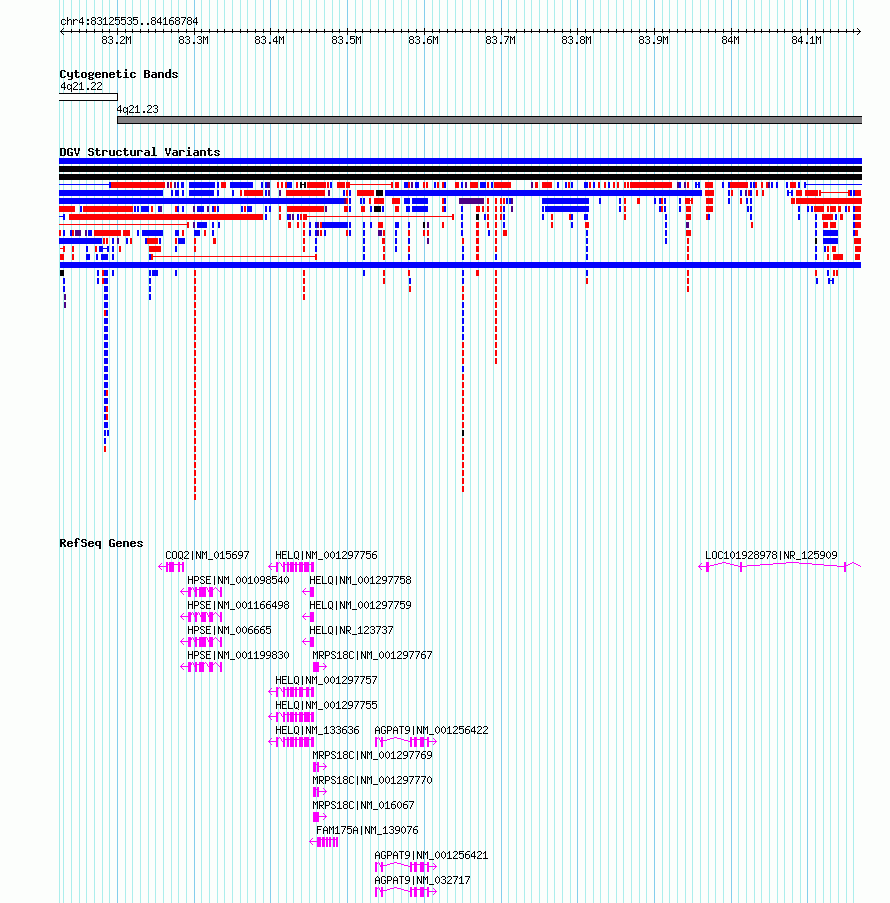Select the magenta gene glyph below AGPAT9|NM_001256422
The height and width of the screenshot is (903, 890).
click(x=406, y=742)
